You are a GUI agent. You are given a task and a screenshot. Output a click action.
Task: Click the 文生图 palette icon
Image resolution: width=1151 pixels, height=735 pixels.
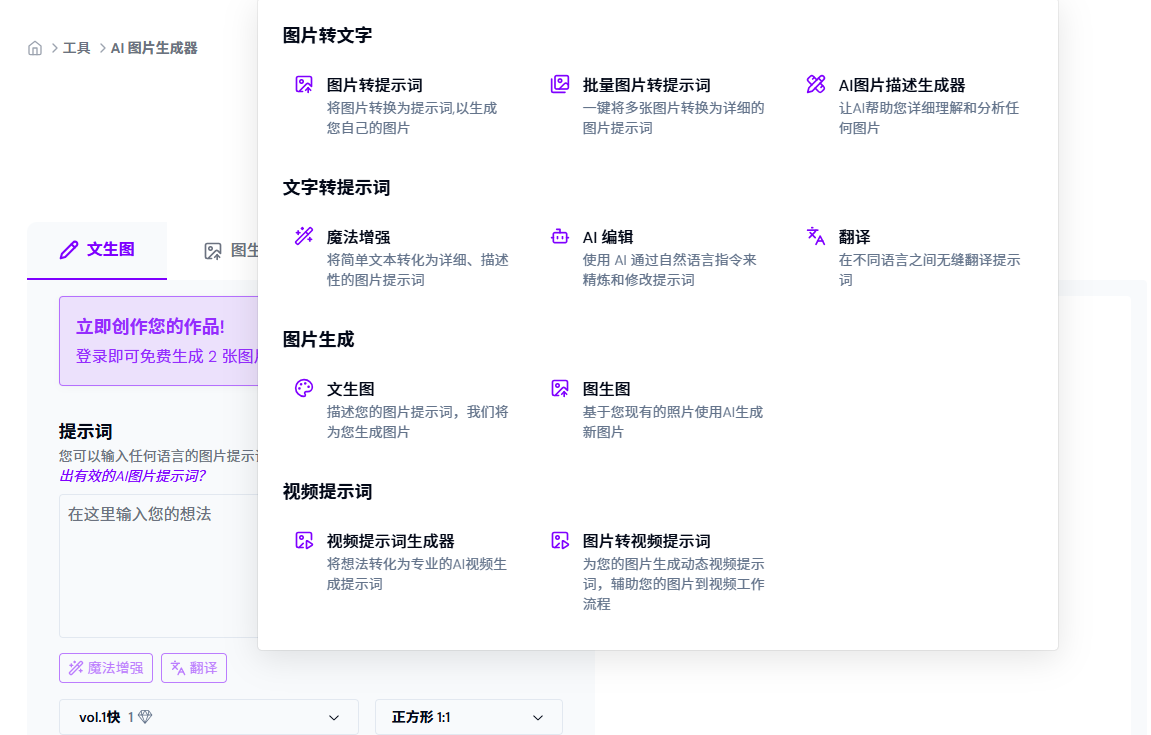coord(304,389)
